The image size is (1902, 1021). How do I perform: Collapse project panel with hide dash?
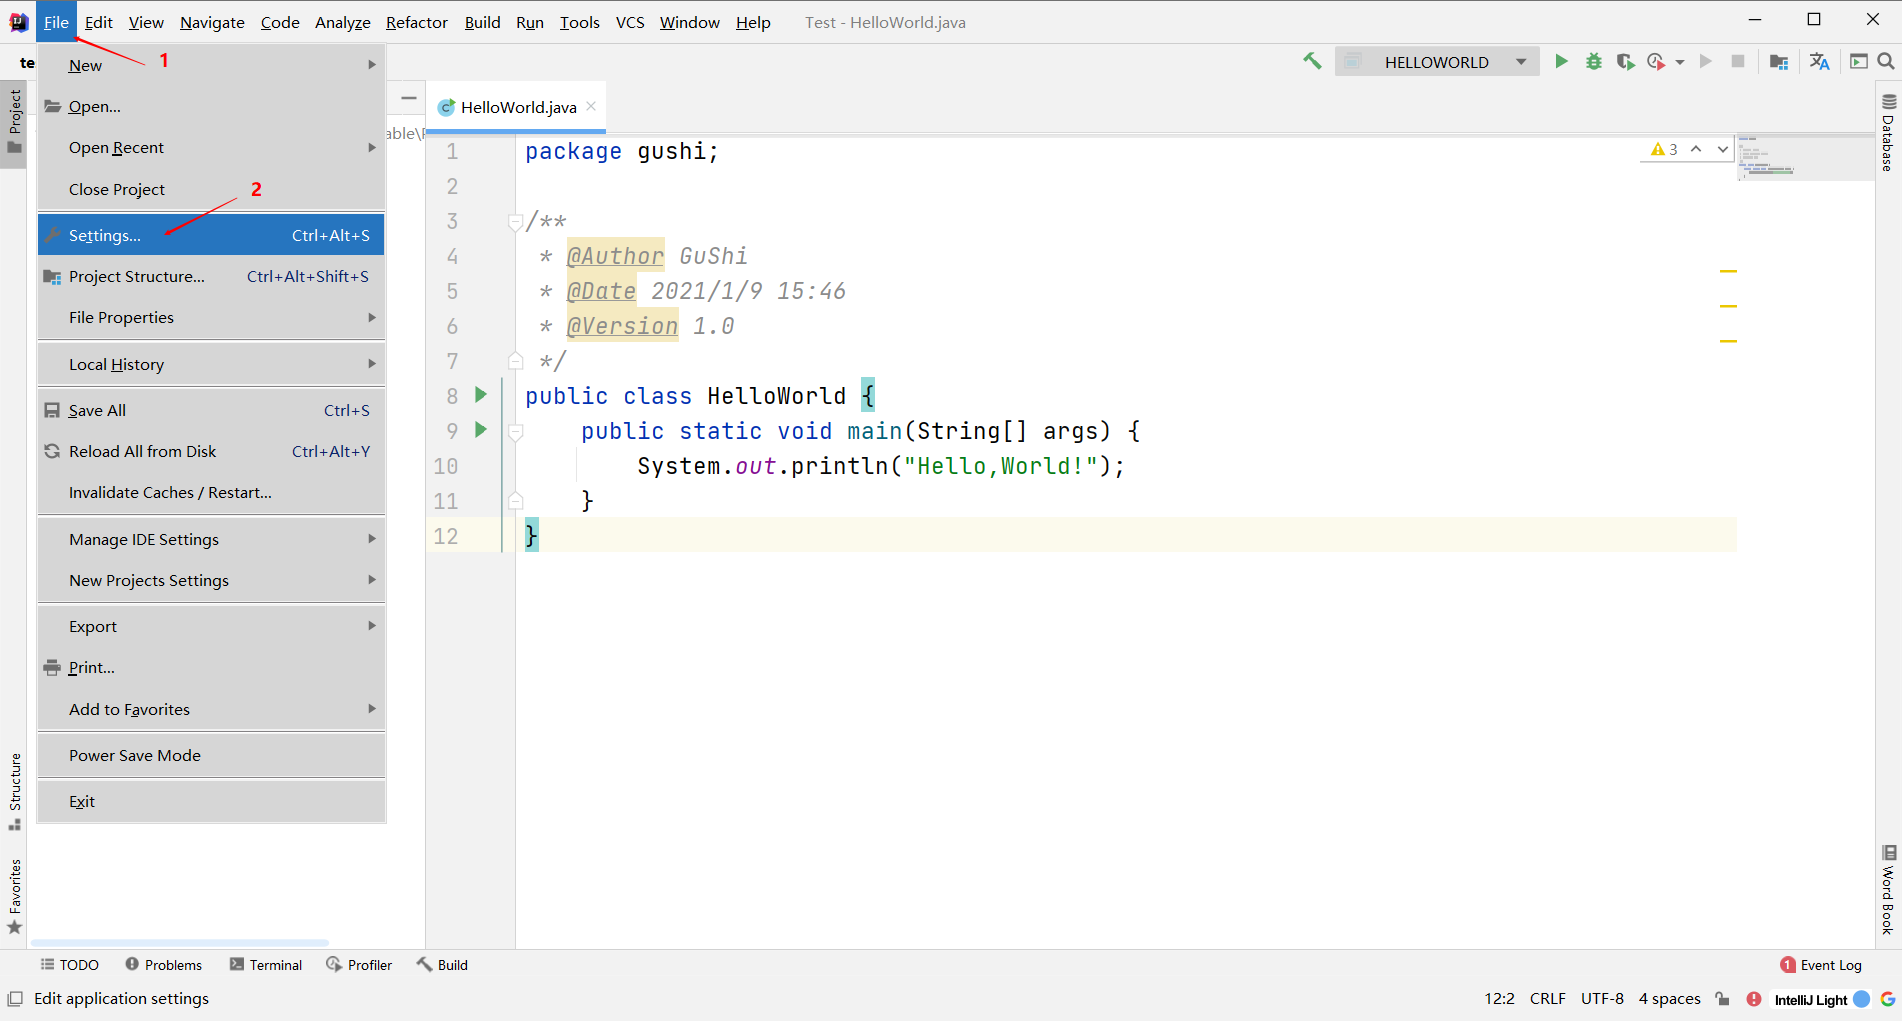coord(409,98)
